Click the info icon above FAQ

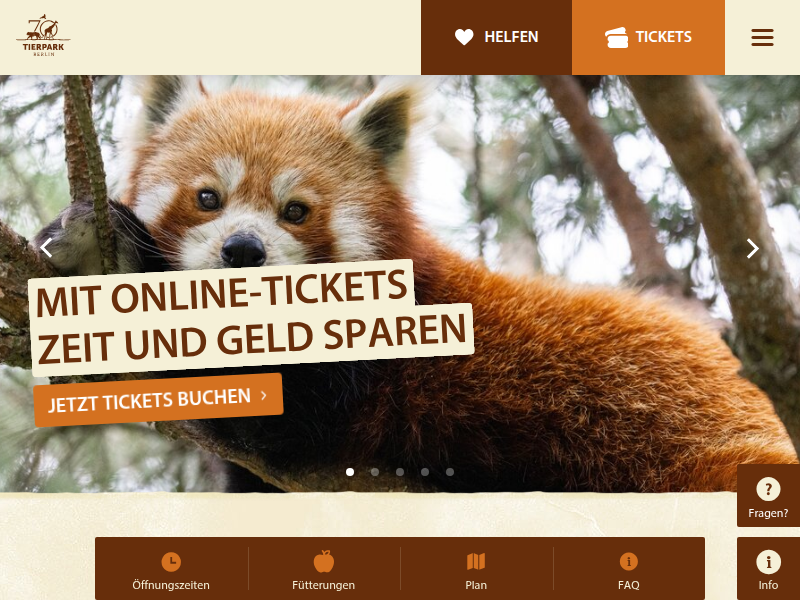[629, 562]
